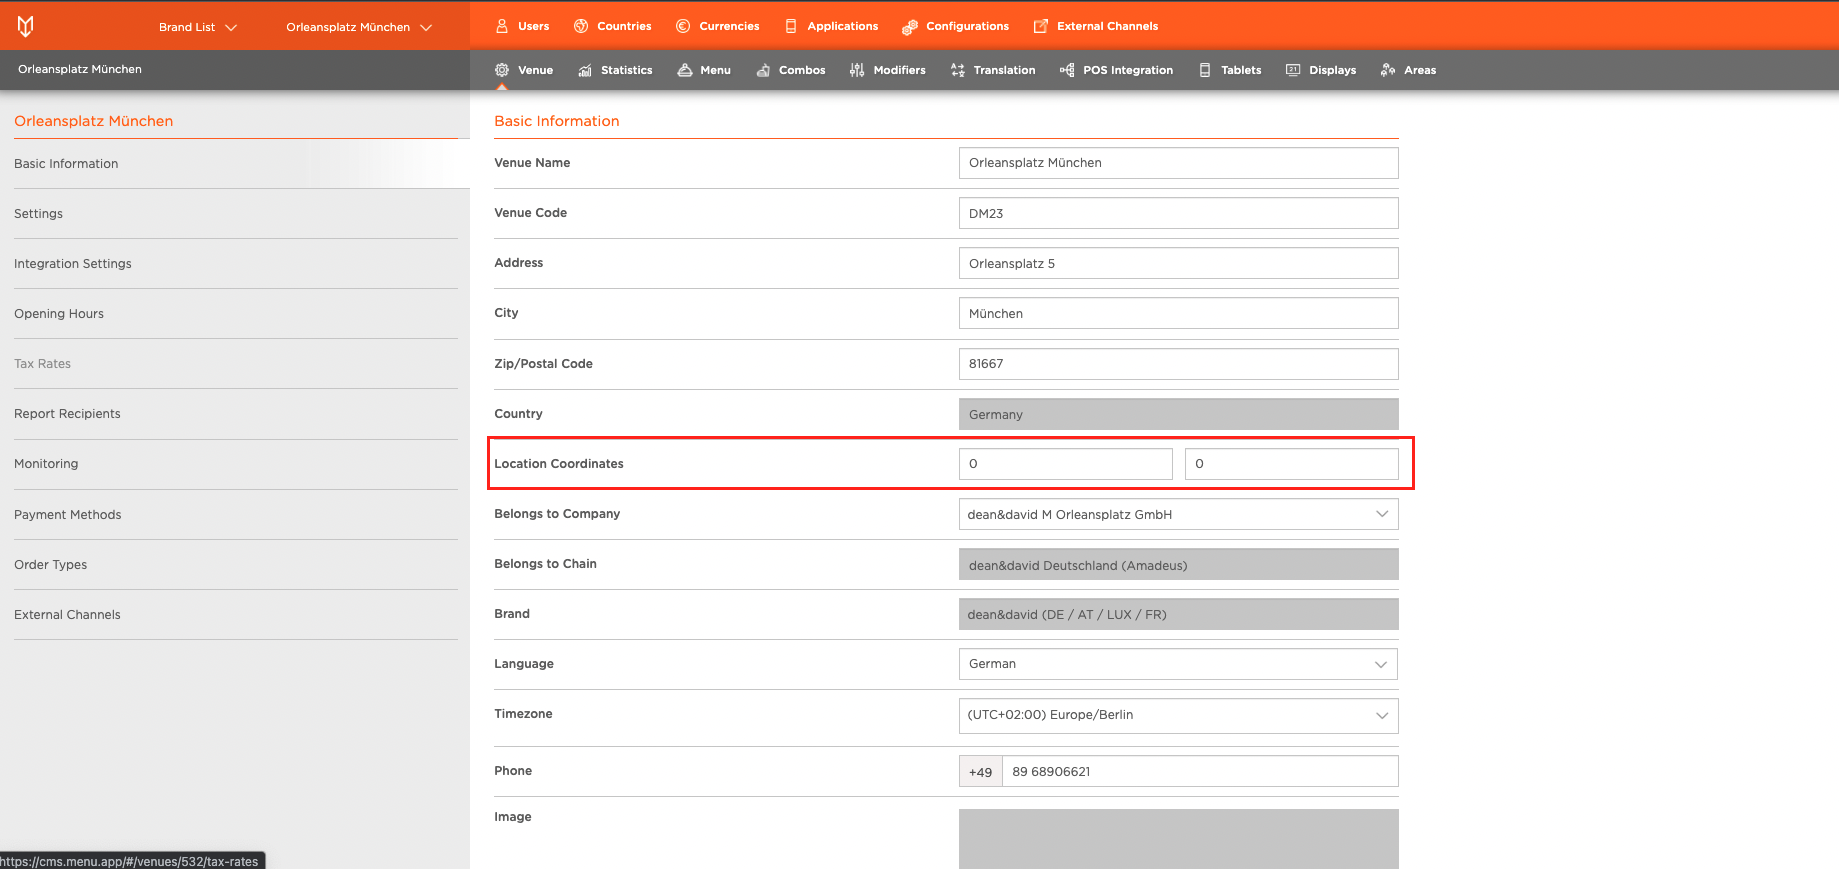Viewport: 1839px width, 869px height.
Task: Switch to the Statistics tab
Action: [615, 70]
